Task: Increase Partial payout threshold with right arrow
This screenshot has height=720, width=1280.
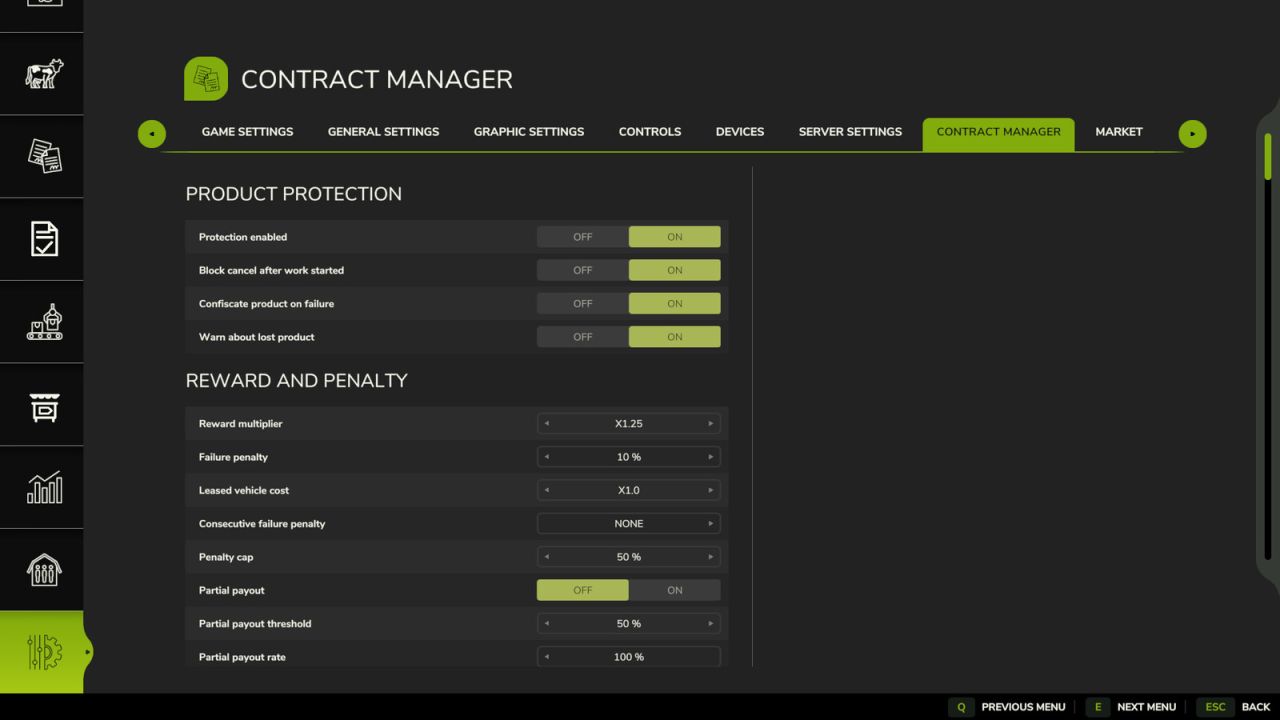Action: tap(711, 623)
